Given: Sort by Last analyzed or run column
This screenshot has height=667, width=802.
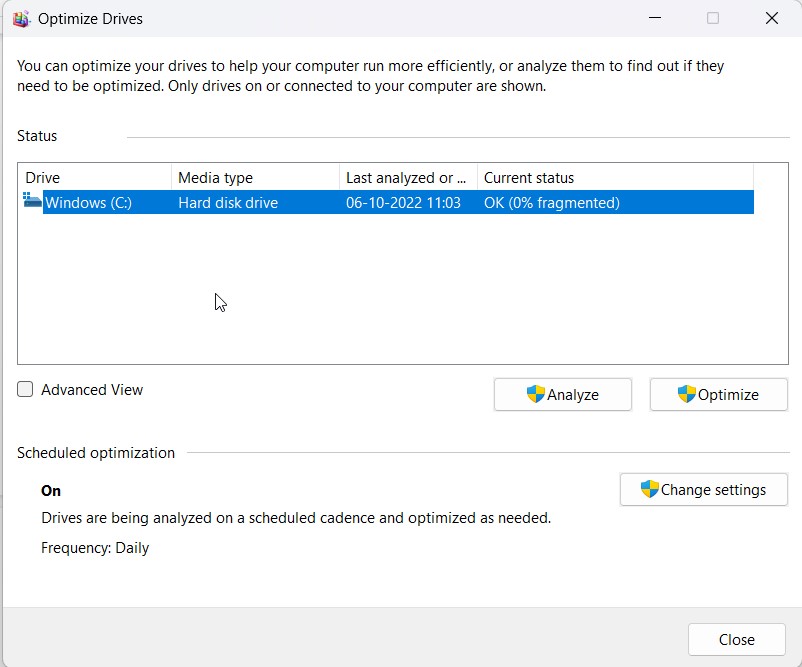Looking at the screenshot, I should [404, 177].
